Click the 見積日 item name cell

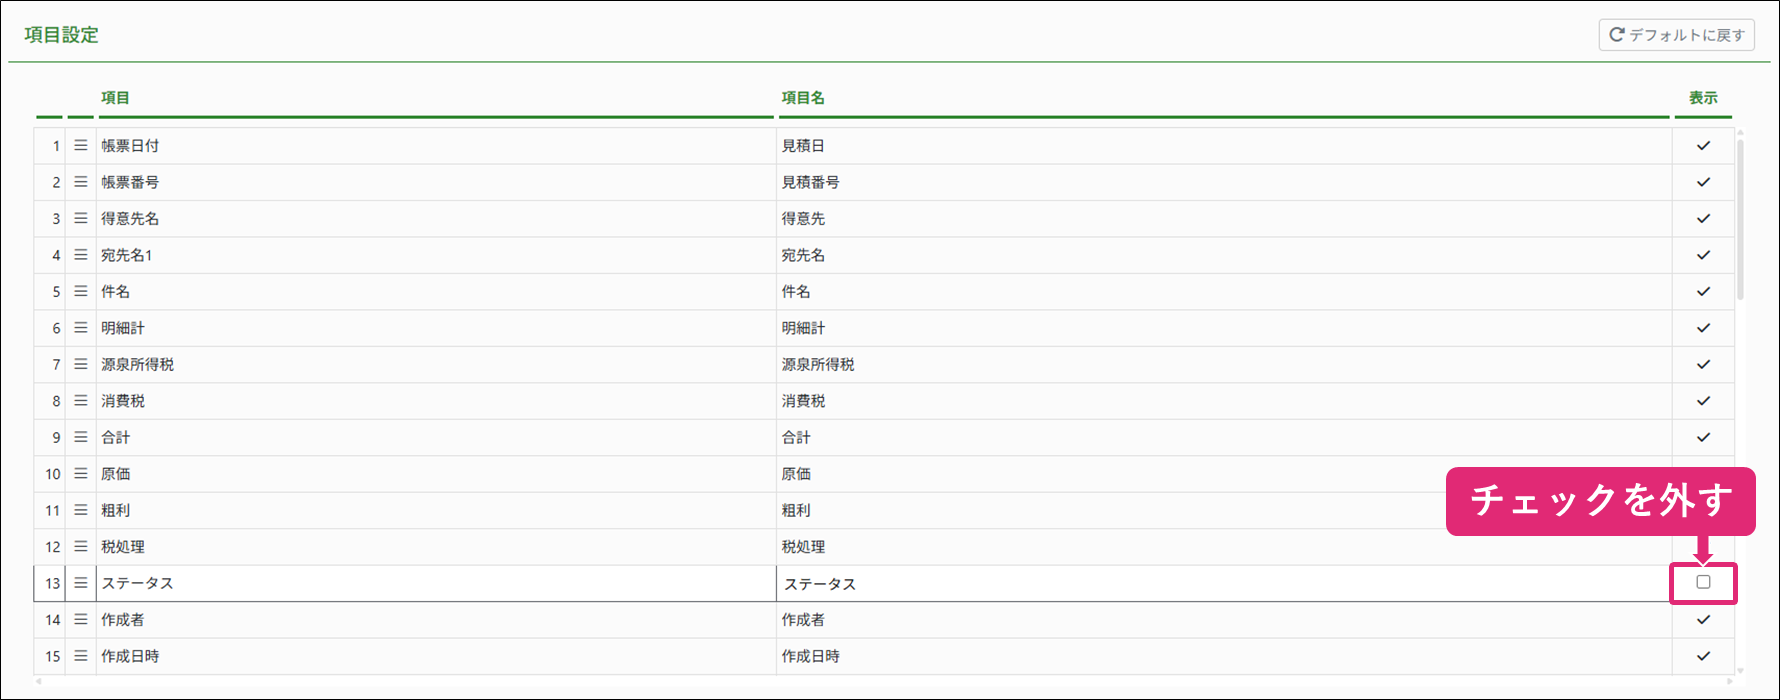(803, 146)
